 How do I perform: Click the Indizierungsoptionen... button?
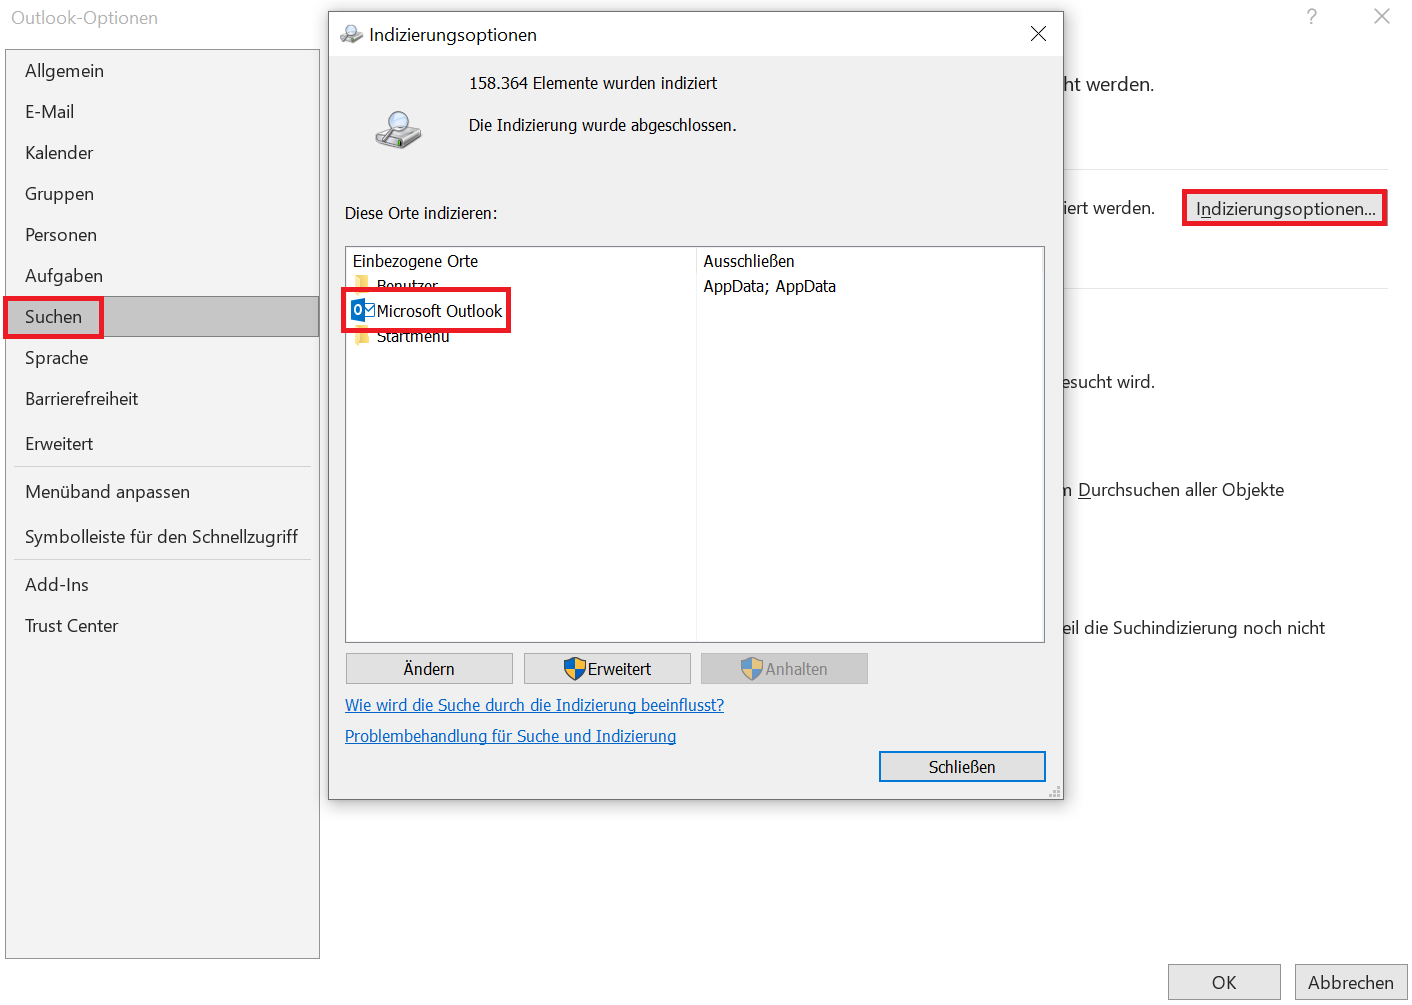[1285, 208]
